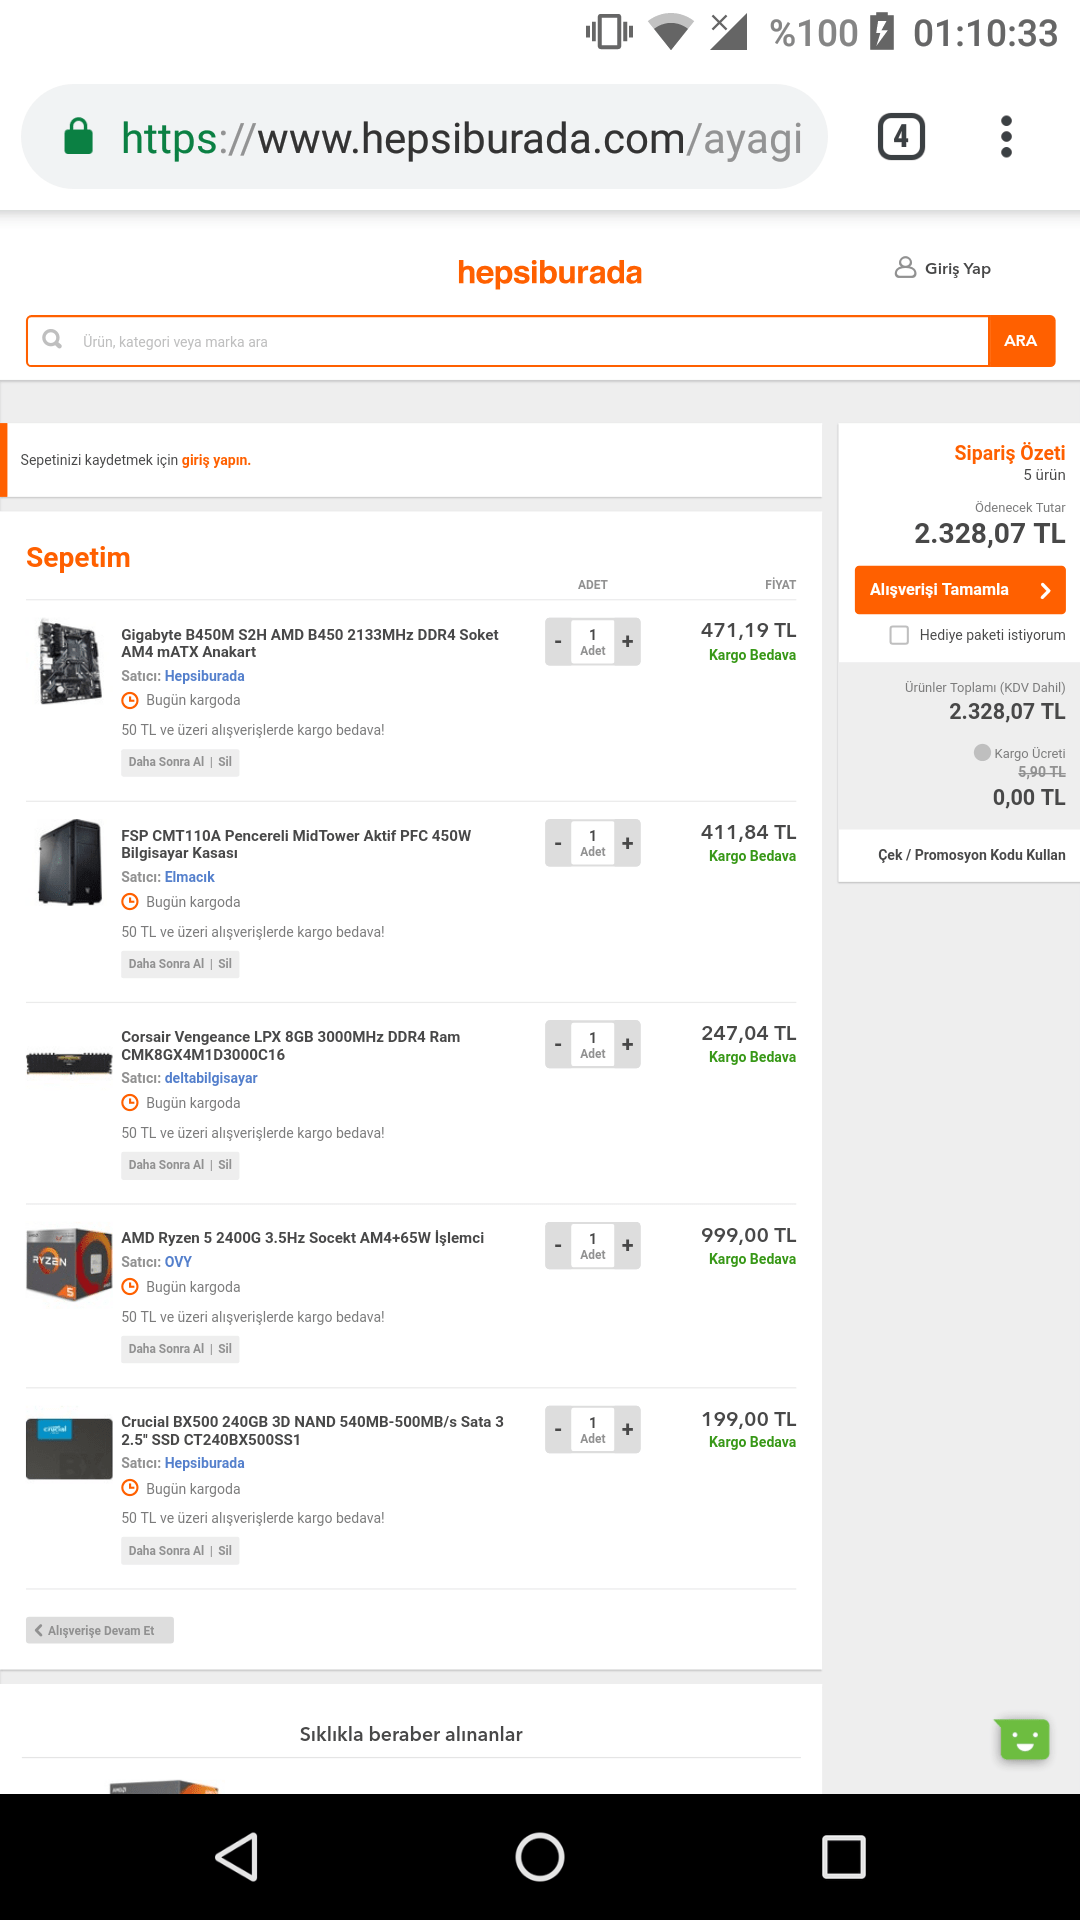
Task: Tap the Android recent apps square button
Action: (843, 1857)
